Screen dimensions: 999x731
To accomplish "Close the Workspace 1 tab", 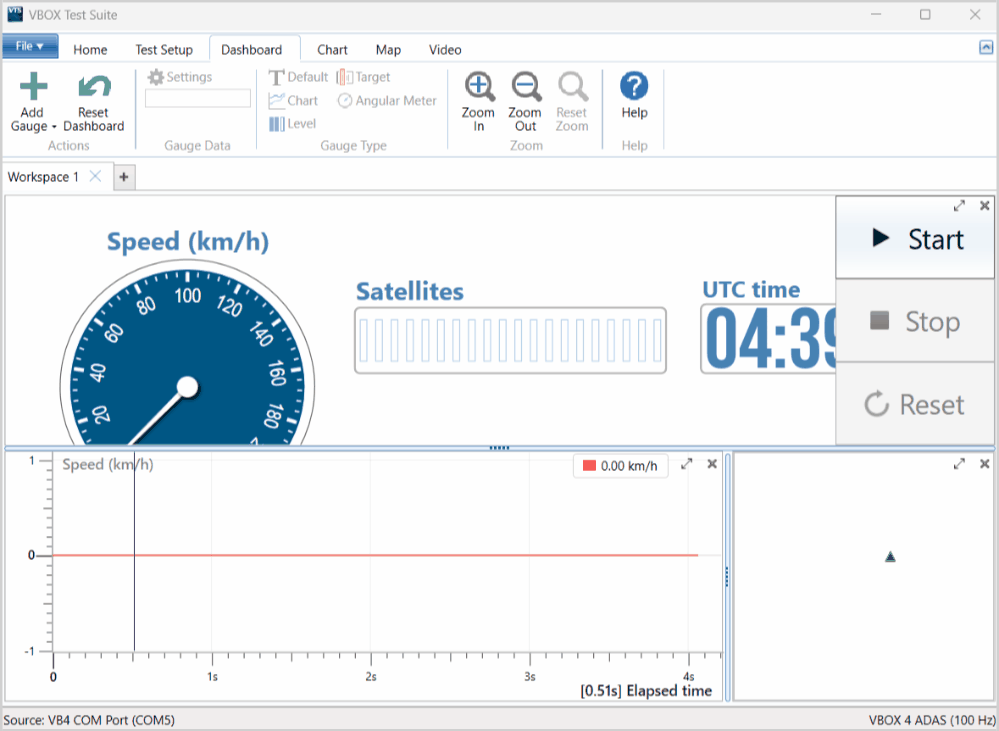I will [95, 176].
